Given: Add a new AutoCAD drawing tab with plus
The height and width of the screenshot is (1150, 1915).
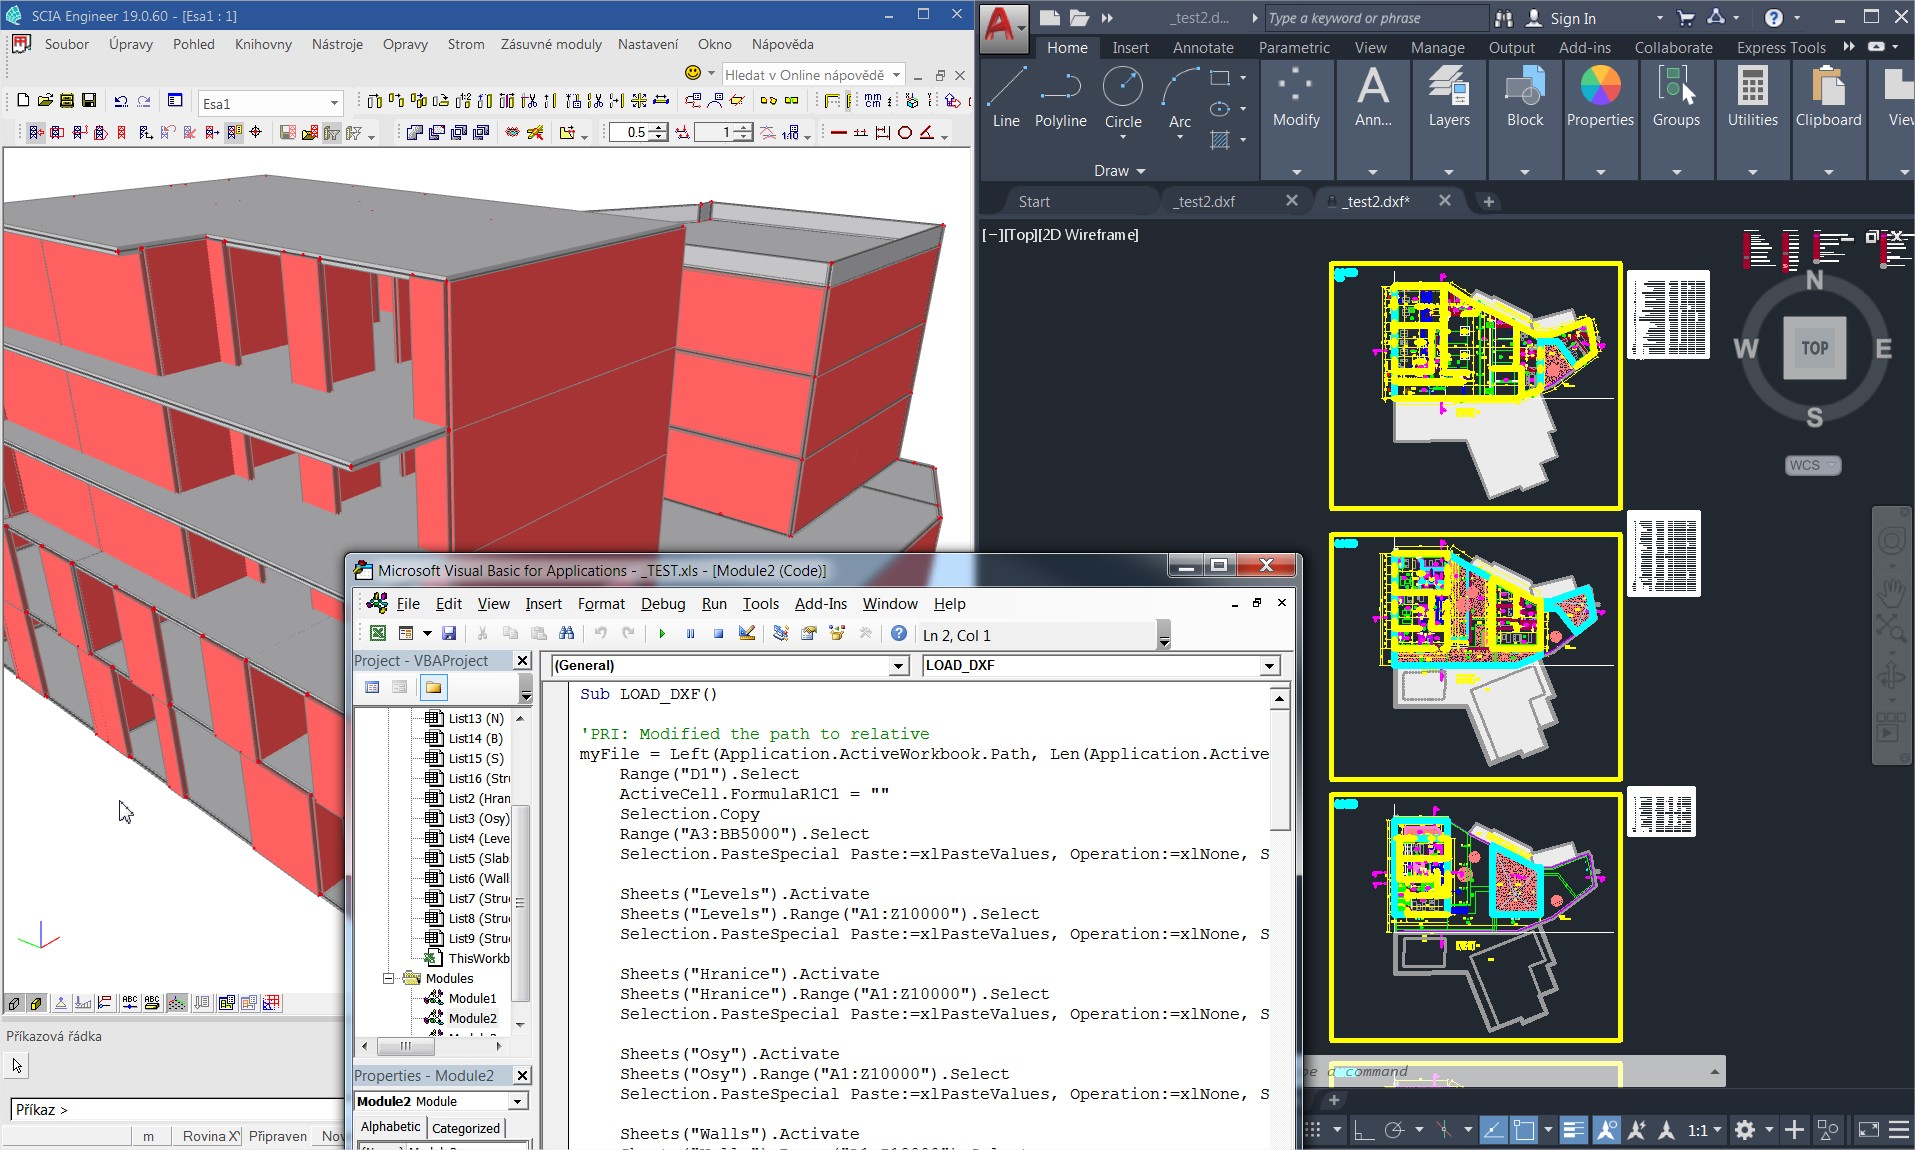Looking at the screenshot, I should (x=1488, y=201).
